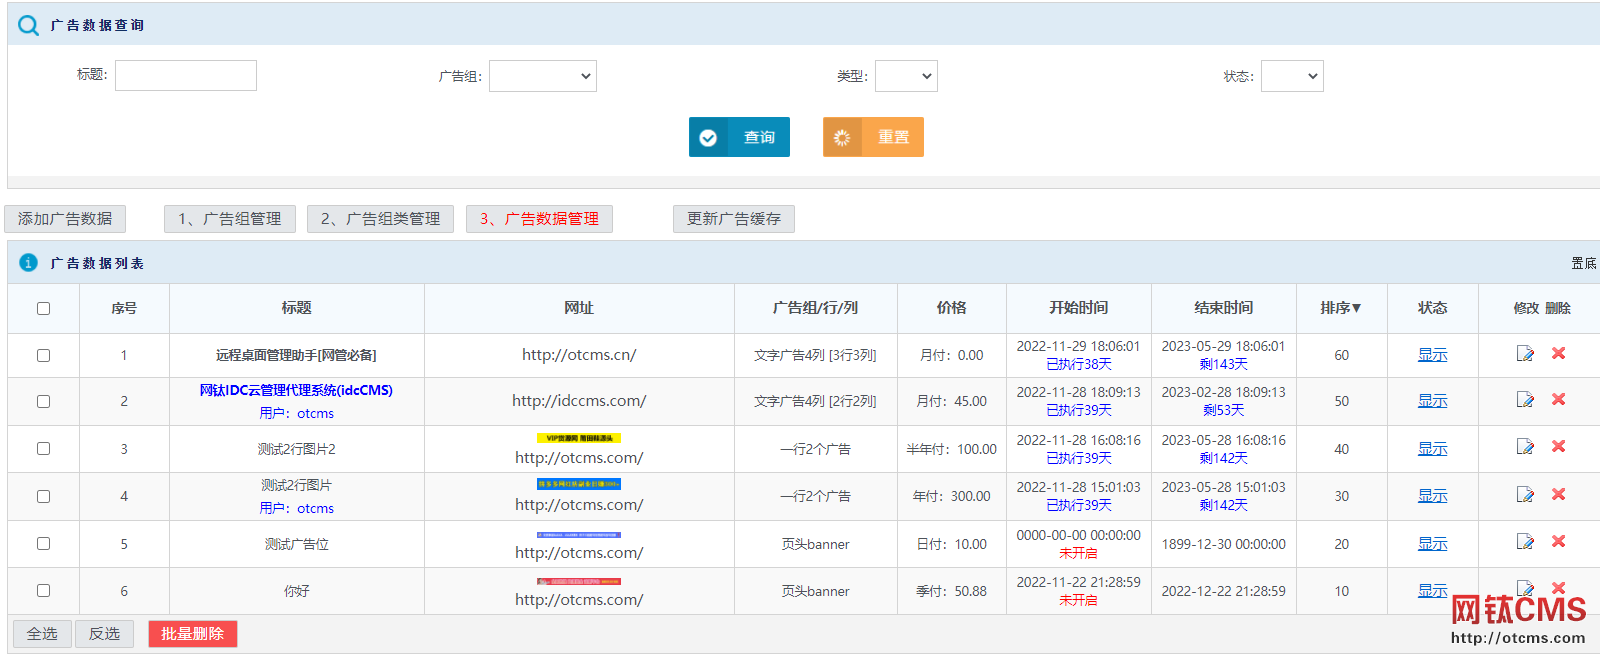The image size is (1600, 654).
Task: Click 反选 invert selection button
Action: coord(104,634)
